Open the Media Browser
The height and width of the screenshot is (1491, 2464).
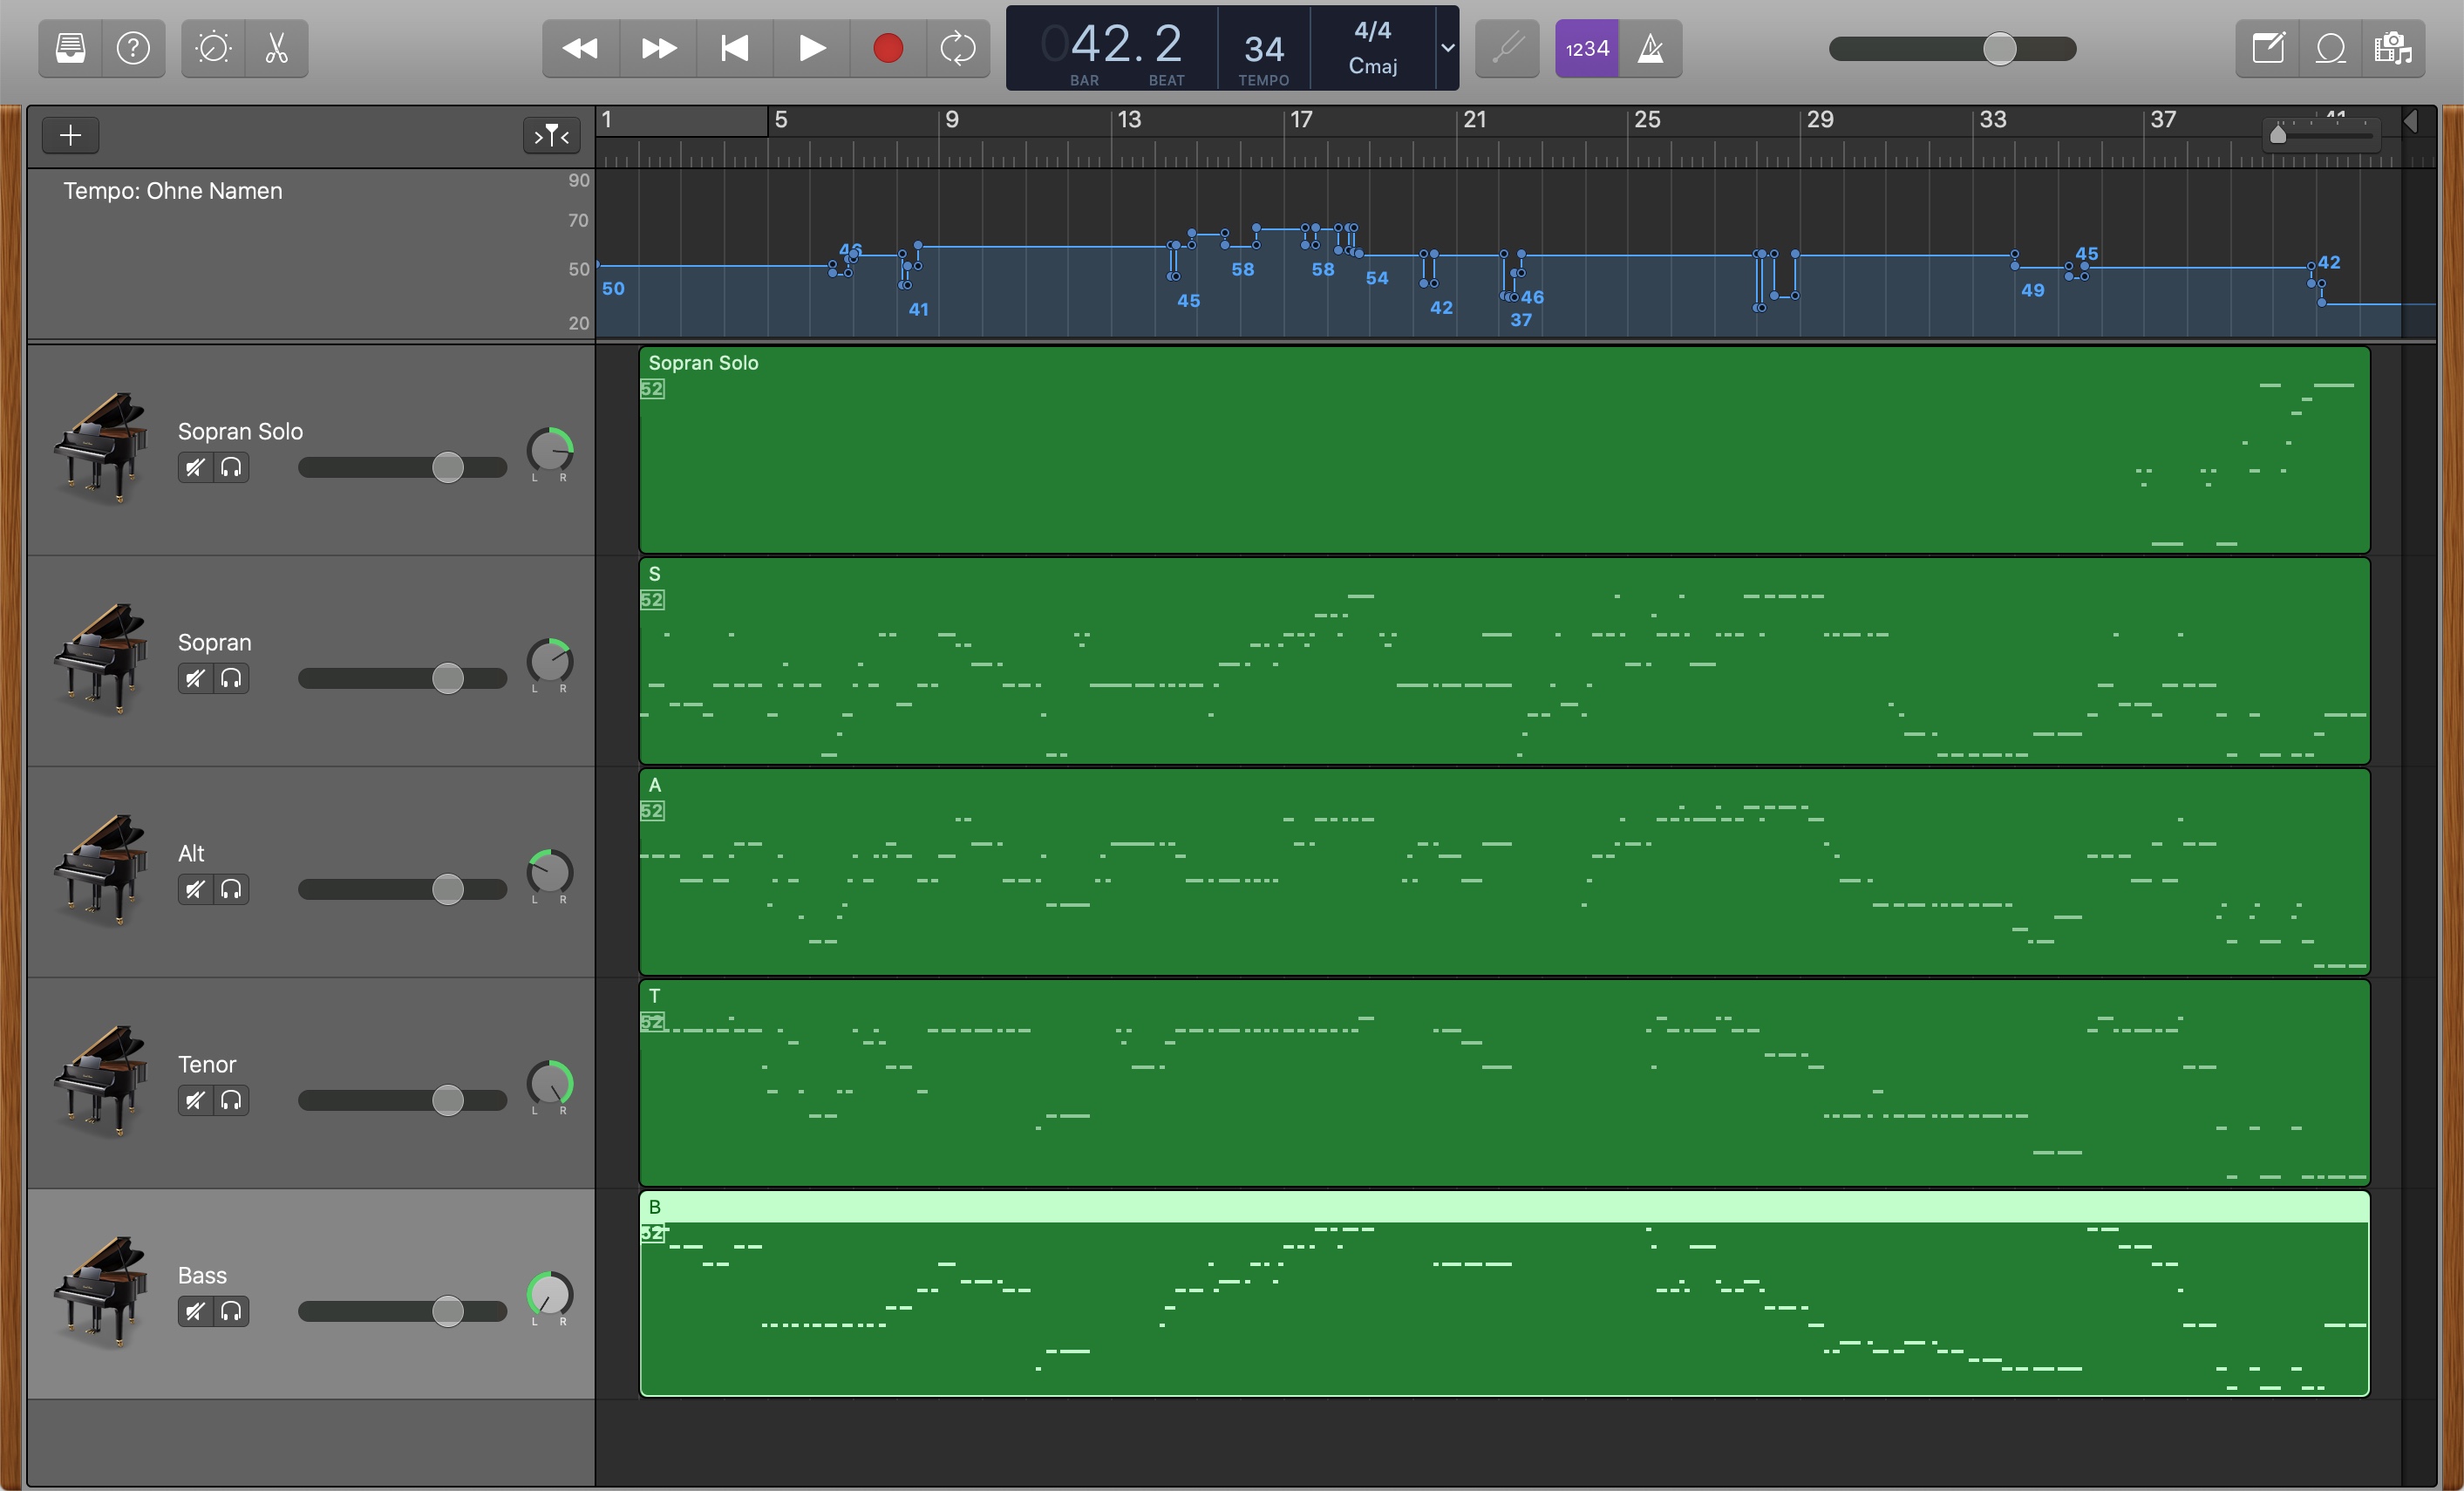(x=2393, y=48)
